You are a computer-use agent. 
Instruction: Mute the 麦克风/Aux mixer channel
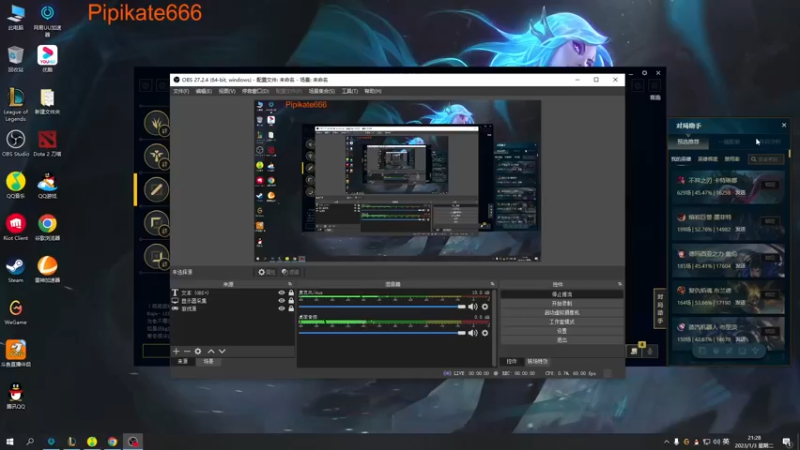tap(473, 307)
